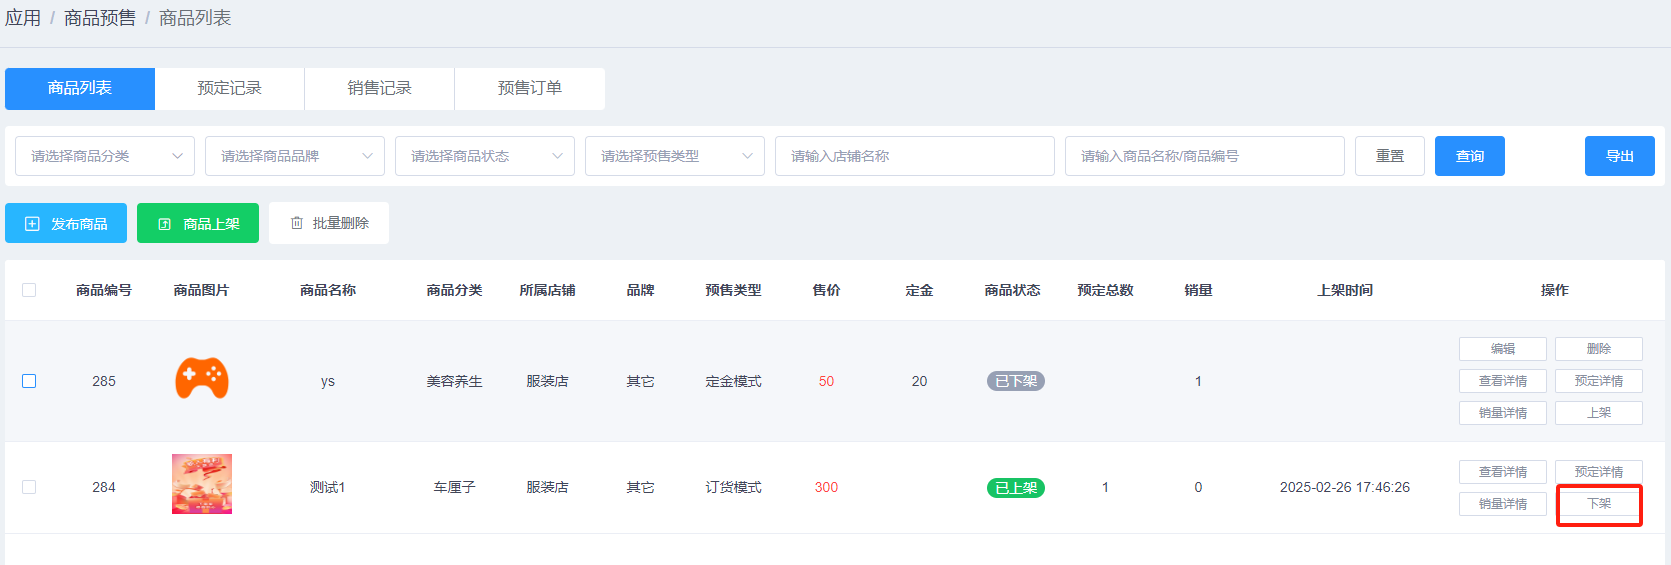Switch to the 预定记录 tab

coord(229,88)
